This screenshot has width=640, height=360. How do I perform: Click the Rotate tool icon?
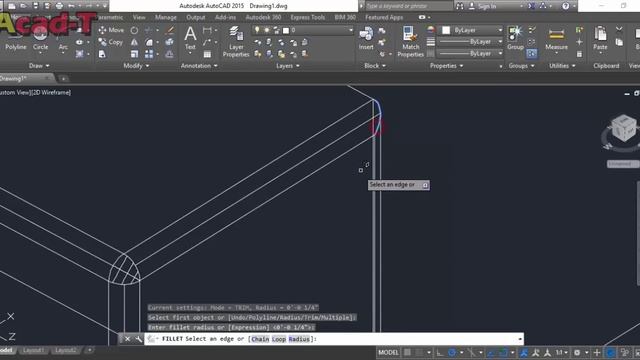coord(134,30)
